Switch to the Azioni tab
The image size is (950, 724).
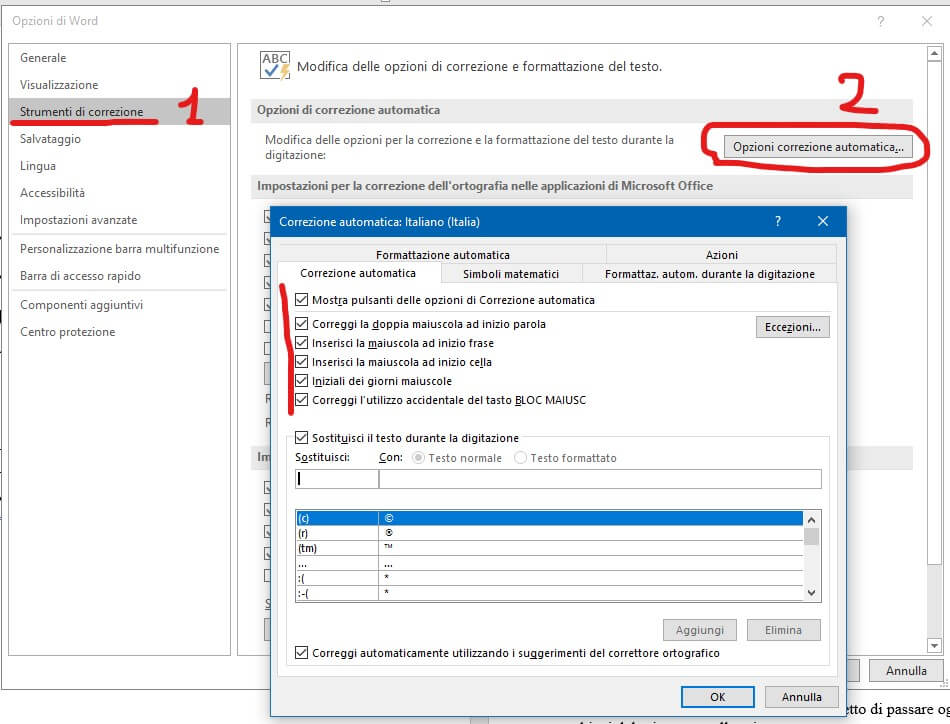[x=722, y=255]
